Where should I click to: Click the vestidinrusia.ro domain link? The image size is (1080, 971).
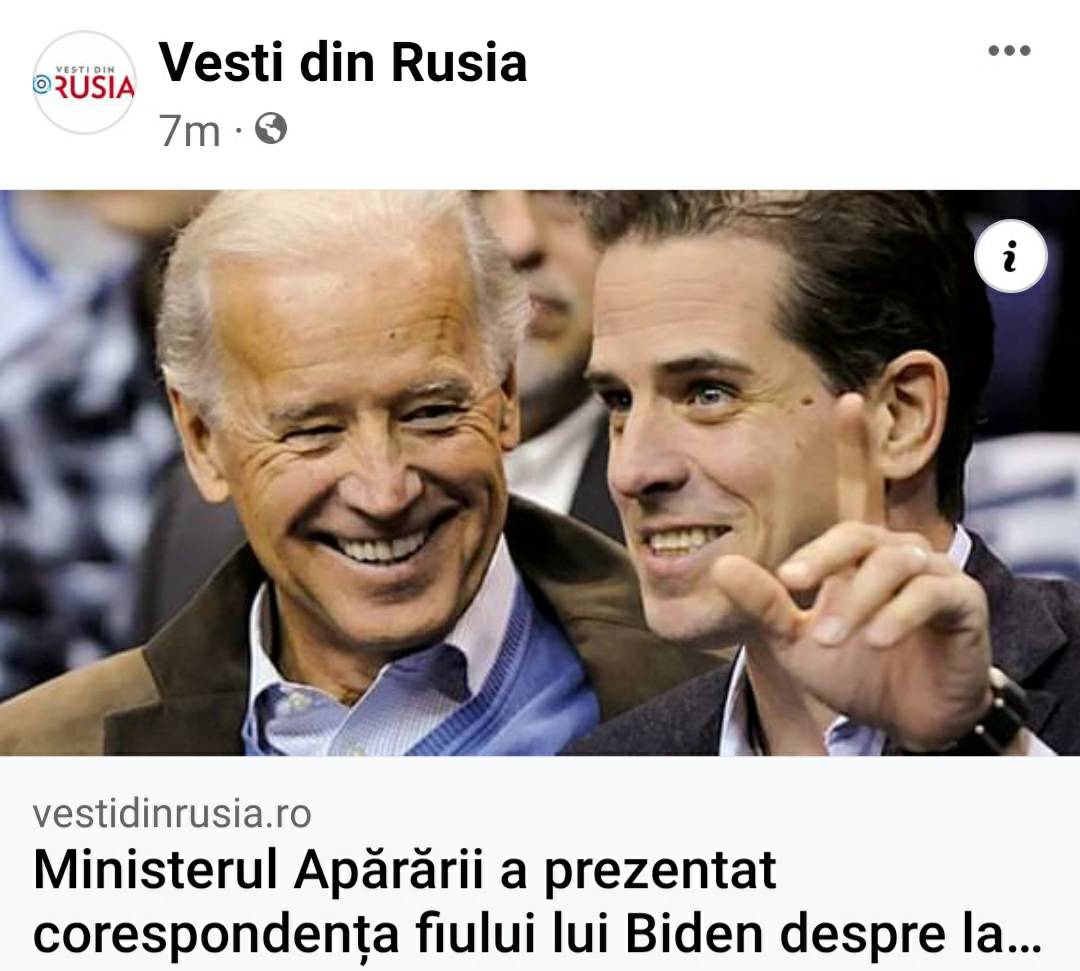point(172,813)
